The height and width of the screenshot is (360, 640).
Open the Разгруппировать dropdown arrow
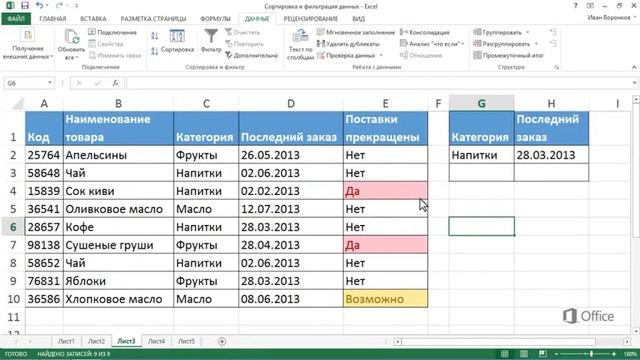pyautogui.click(x=536, y=44)
